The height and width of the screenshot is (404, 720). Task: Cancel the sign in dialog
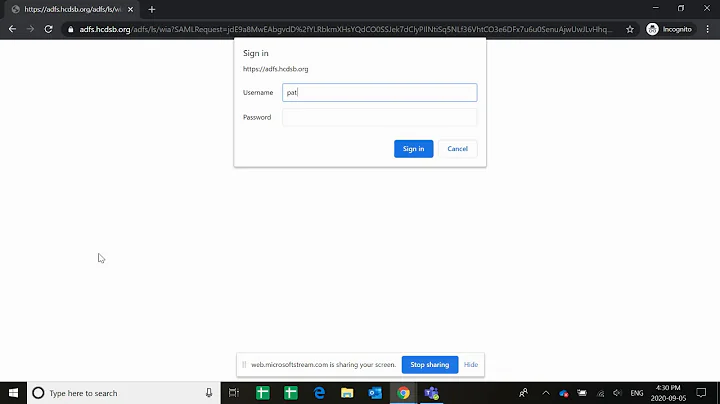pyautogui.click(x=457, y=149)
